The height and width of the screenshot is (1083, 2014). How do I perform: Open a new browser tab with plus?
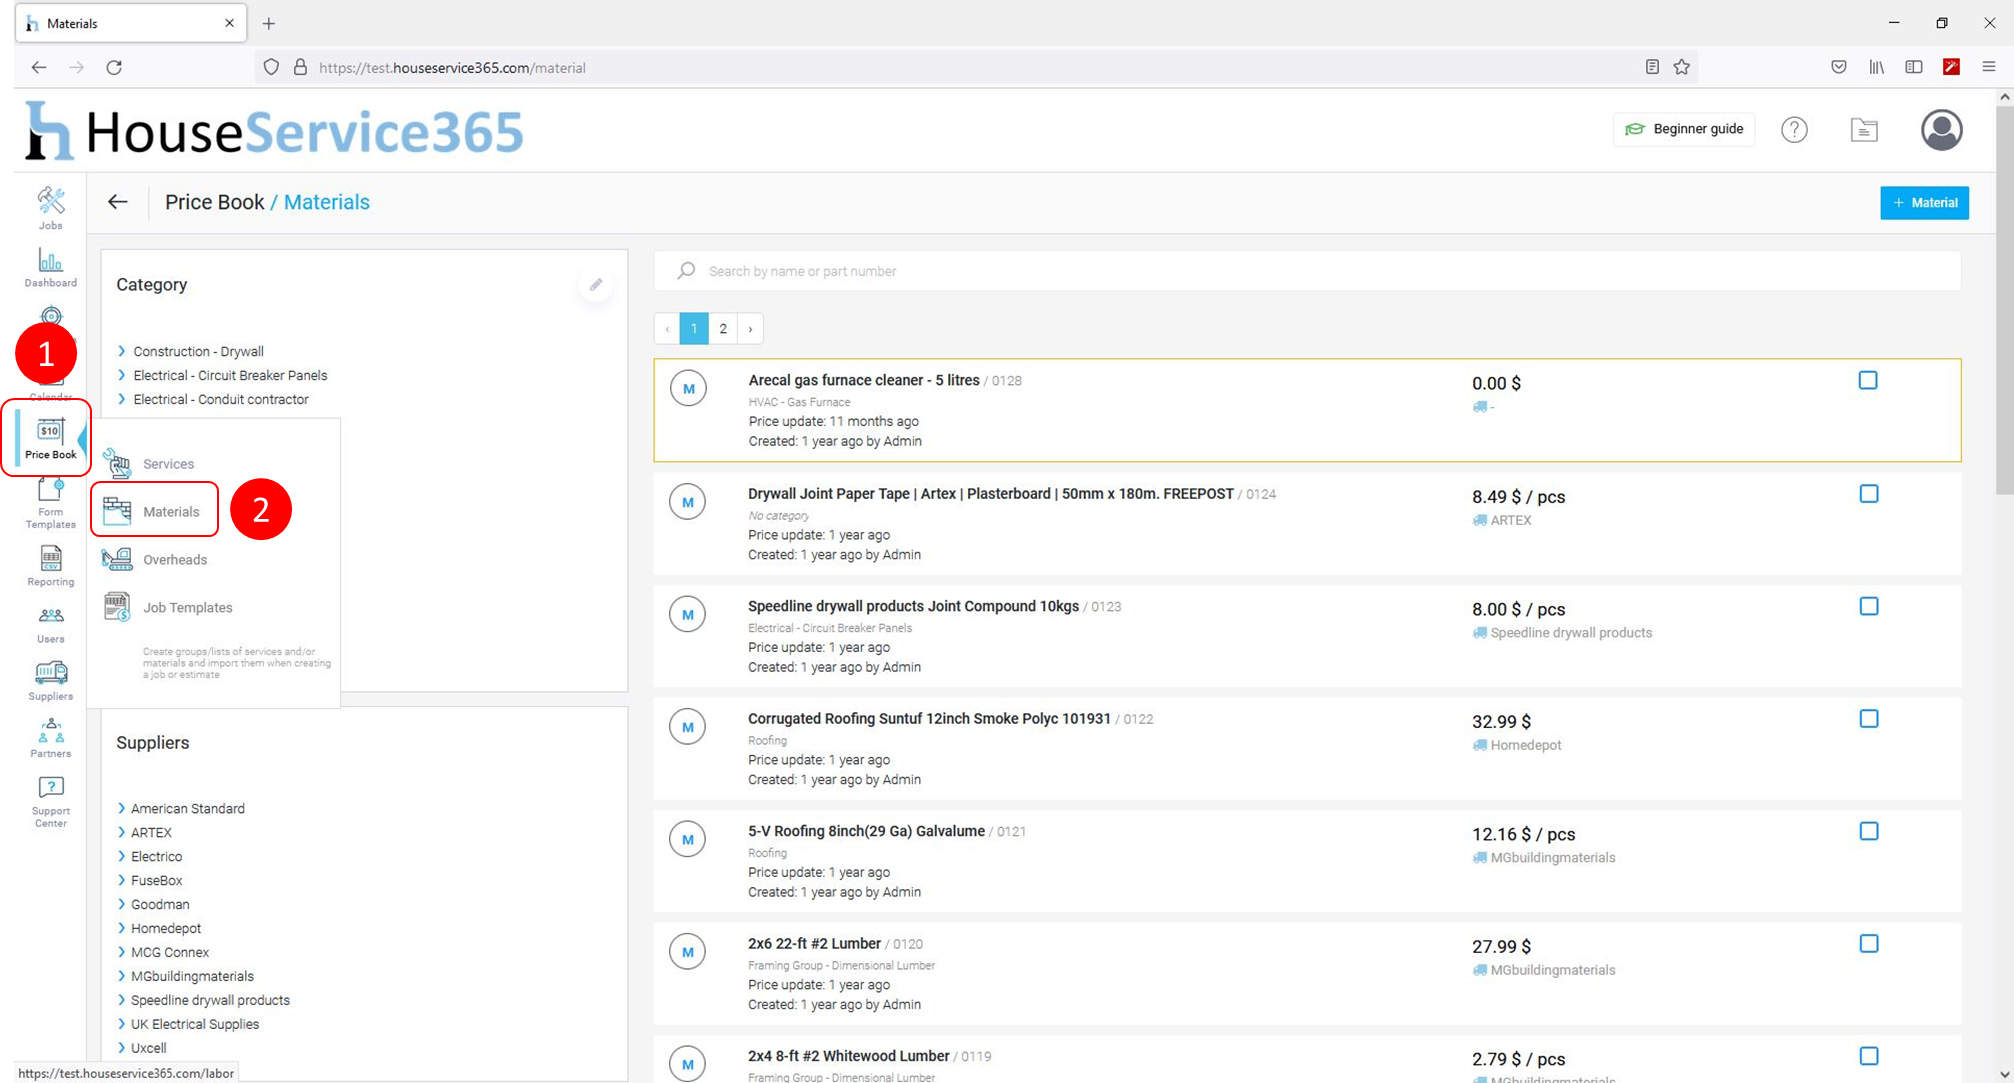[268, 23]
